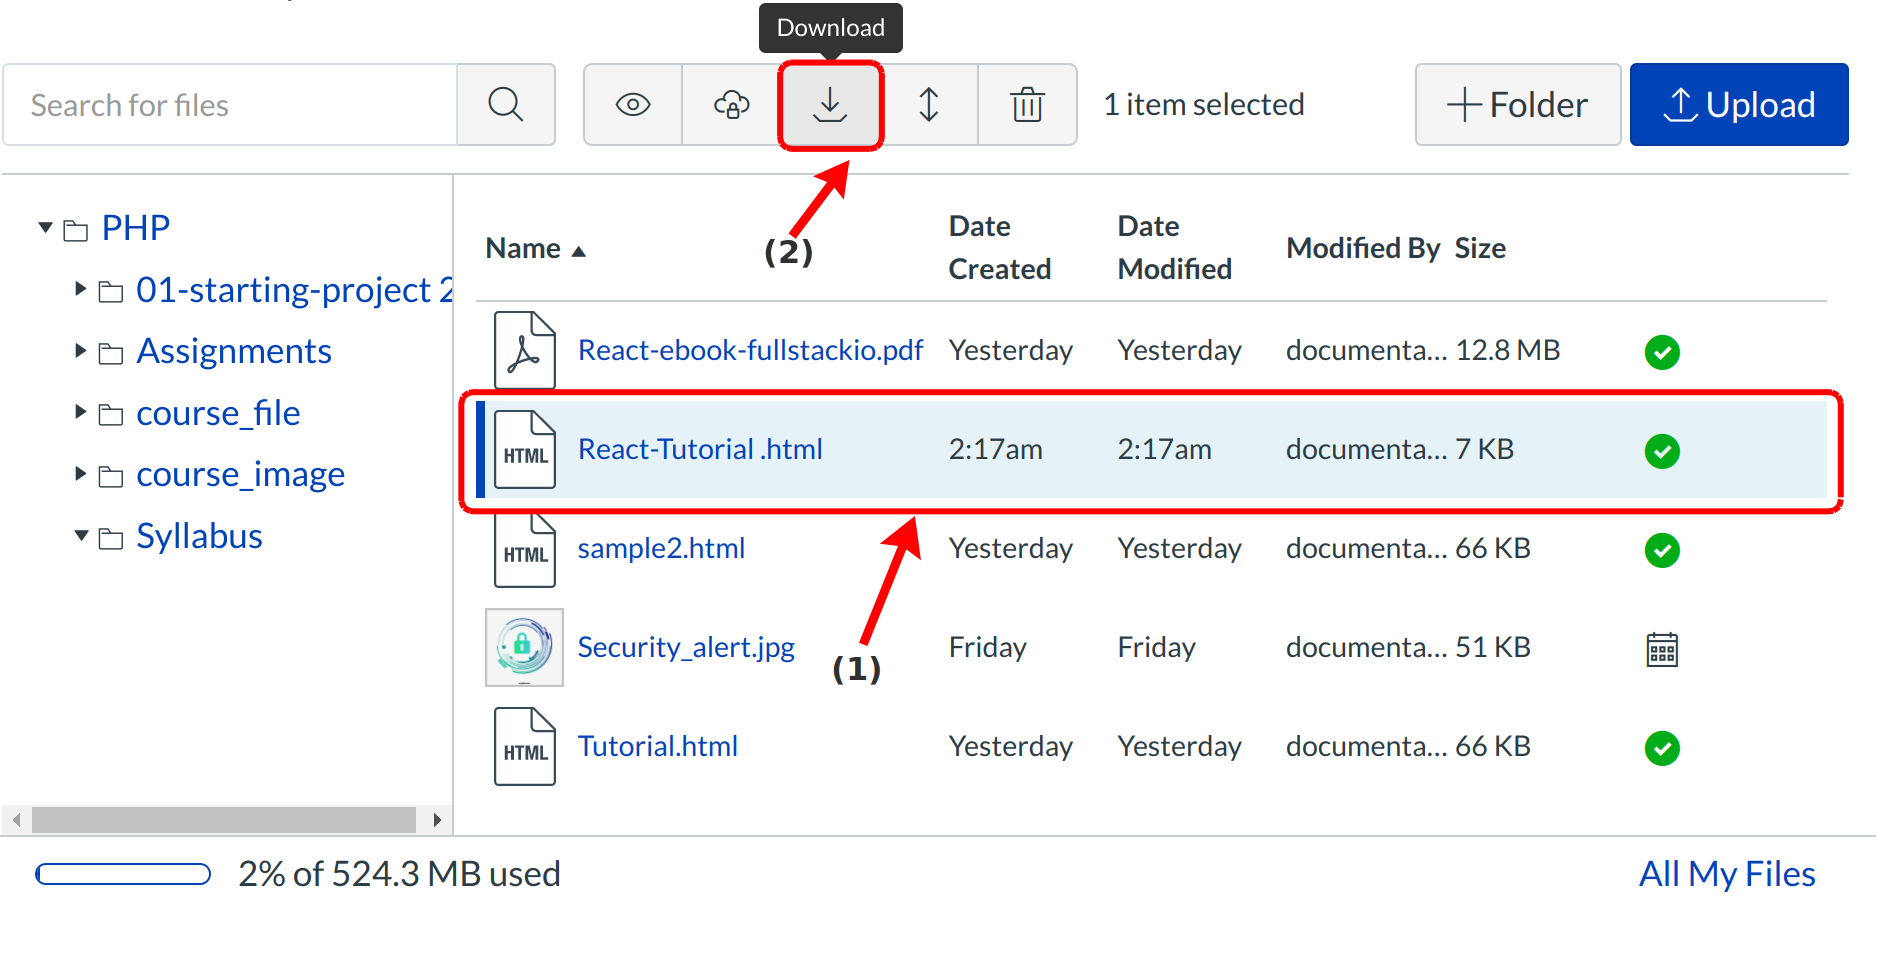Click the Search for files field

(230, 105)
